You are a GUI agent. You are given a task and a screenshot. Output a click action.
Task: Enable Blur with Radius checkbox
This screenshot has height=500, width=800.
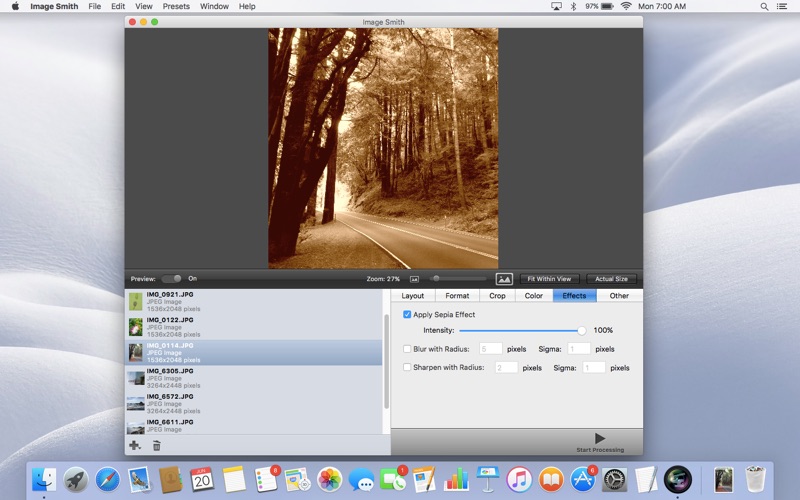407,349
